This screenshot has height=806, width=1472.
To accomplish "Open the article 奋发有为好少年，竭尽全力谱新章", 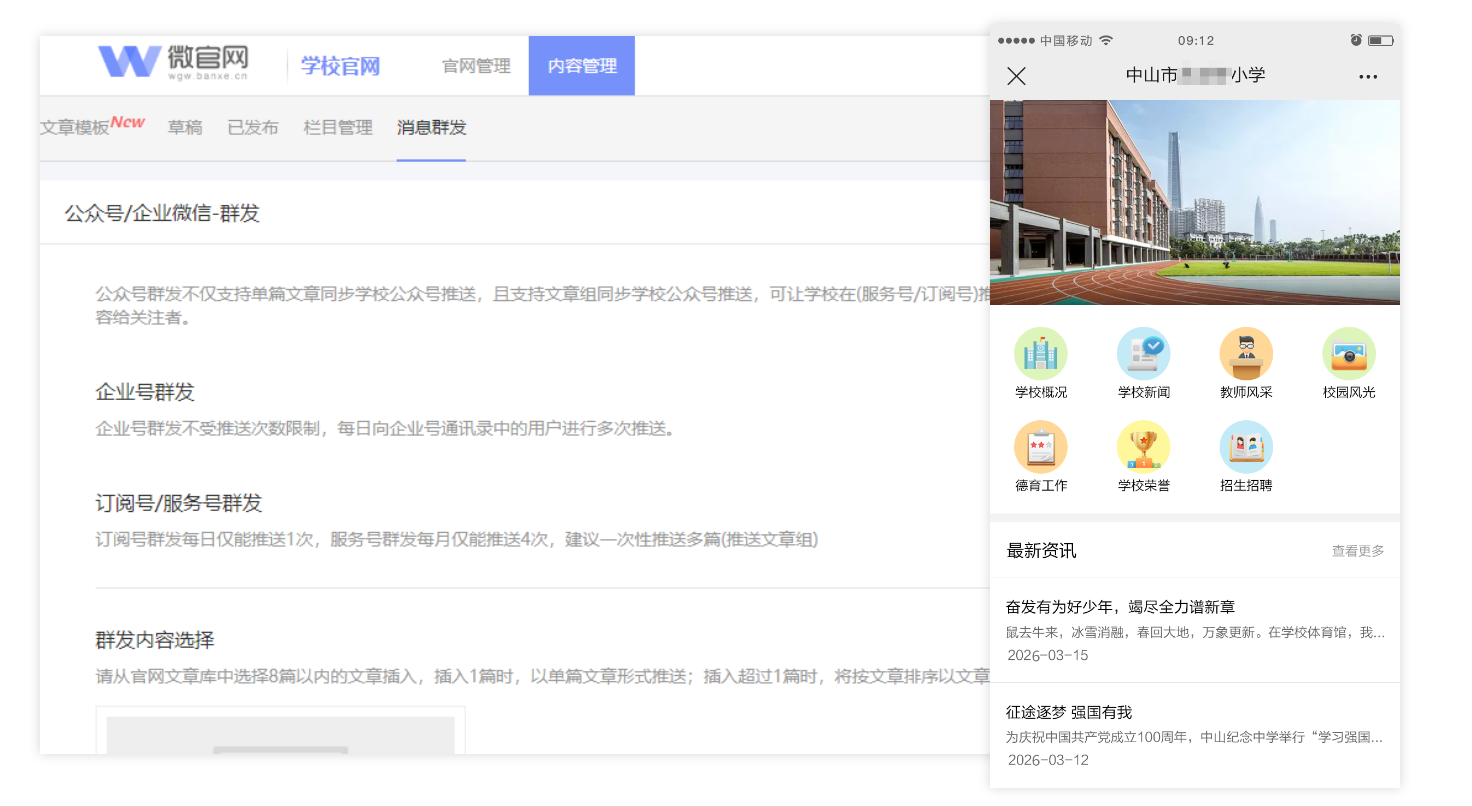I will pos(1120,607).
